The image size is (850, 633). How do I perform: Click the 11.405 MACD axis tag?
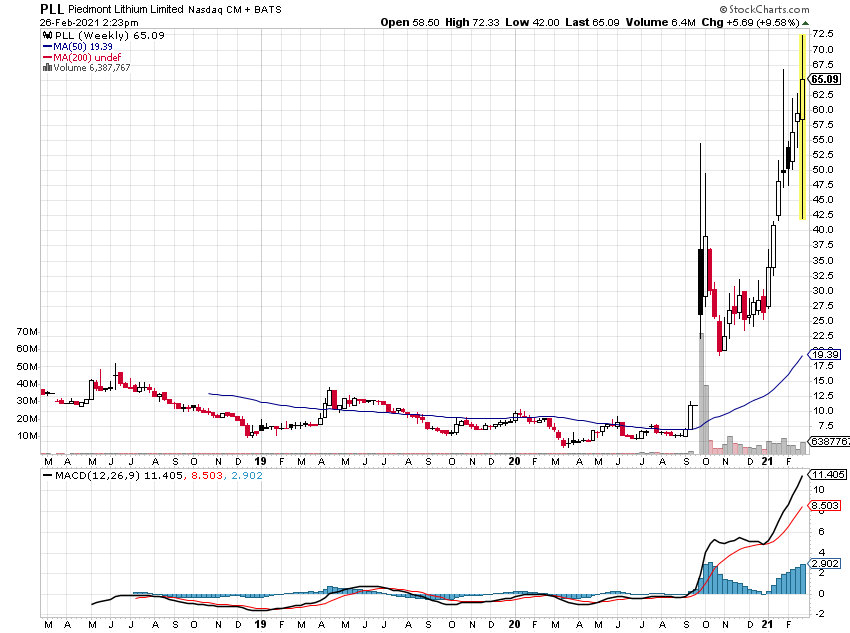[827, 475]
